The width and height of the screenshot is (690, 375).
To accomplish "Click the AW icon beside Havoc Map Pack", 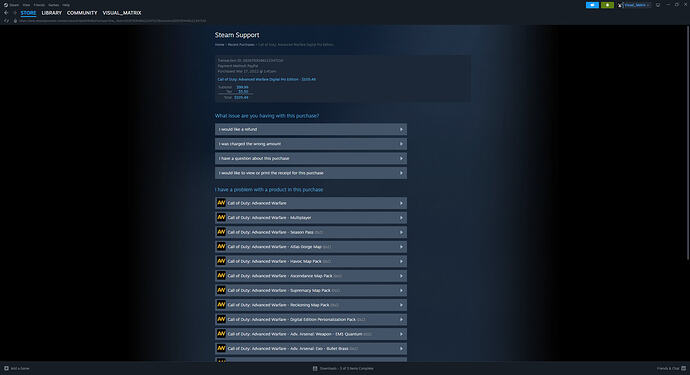I will (x=221, y=261).
